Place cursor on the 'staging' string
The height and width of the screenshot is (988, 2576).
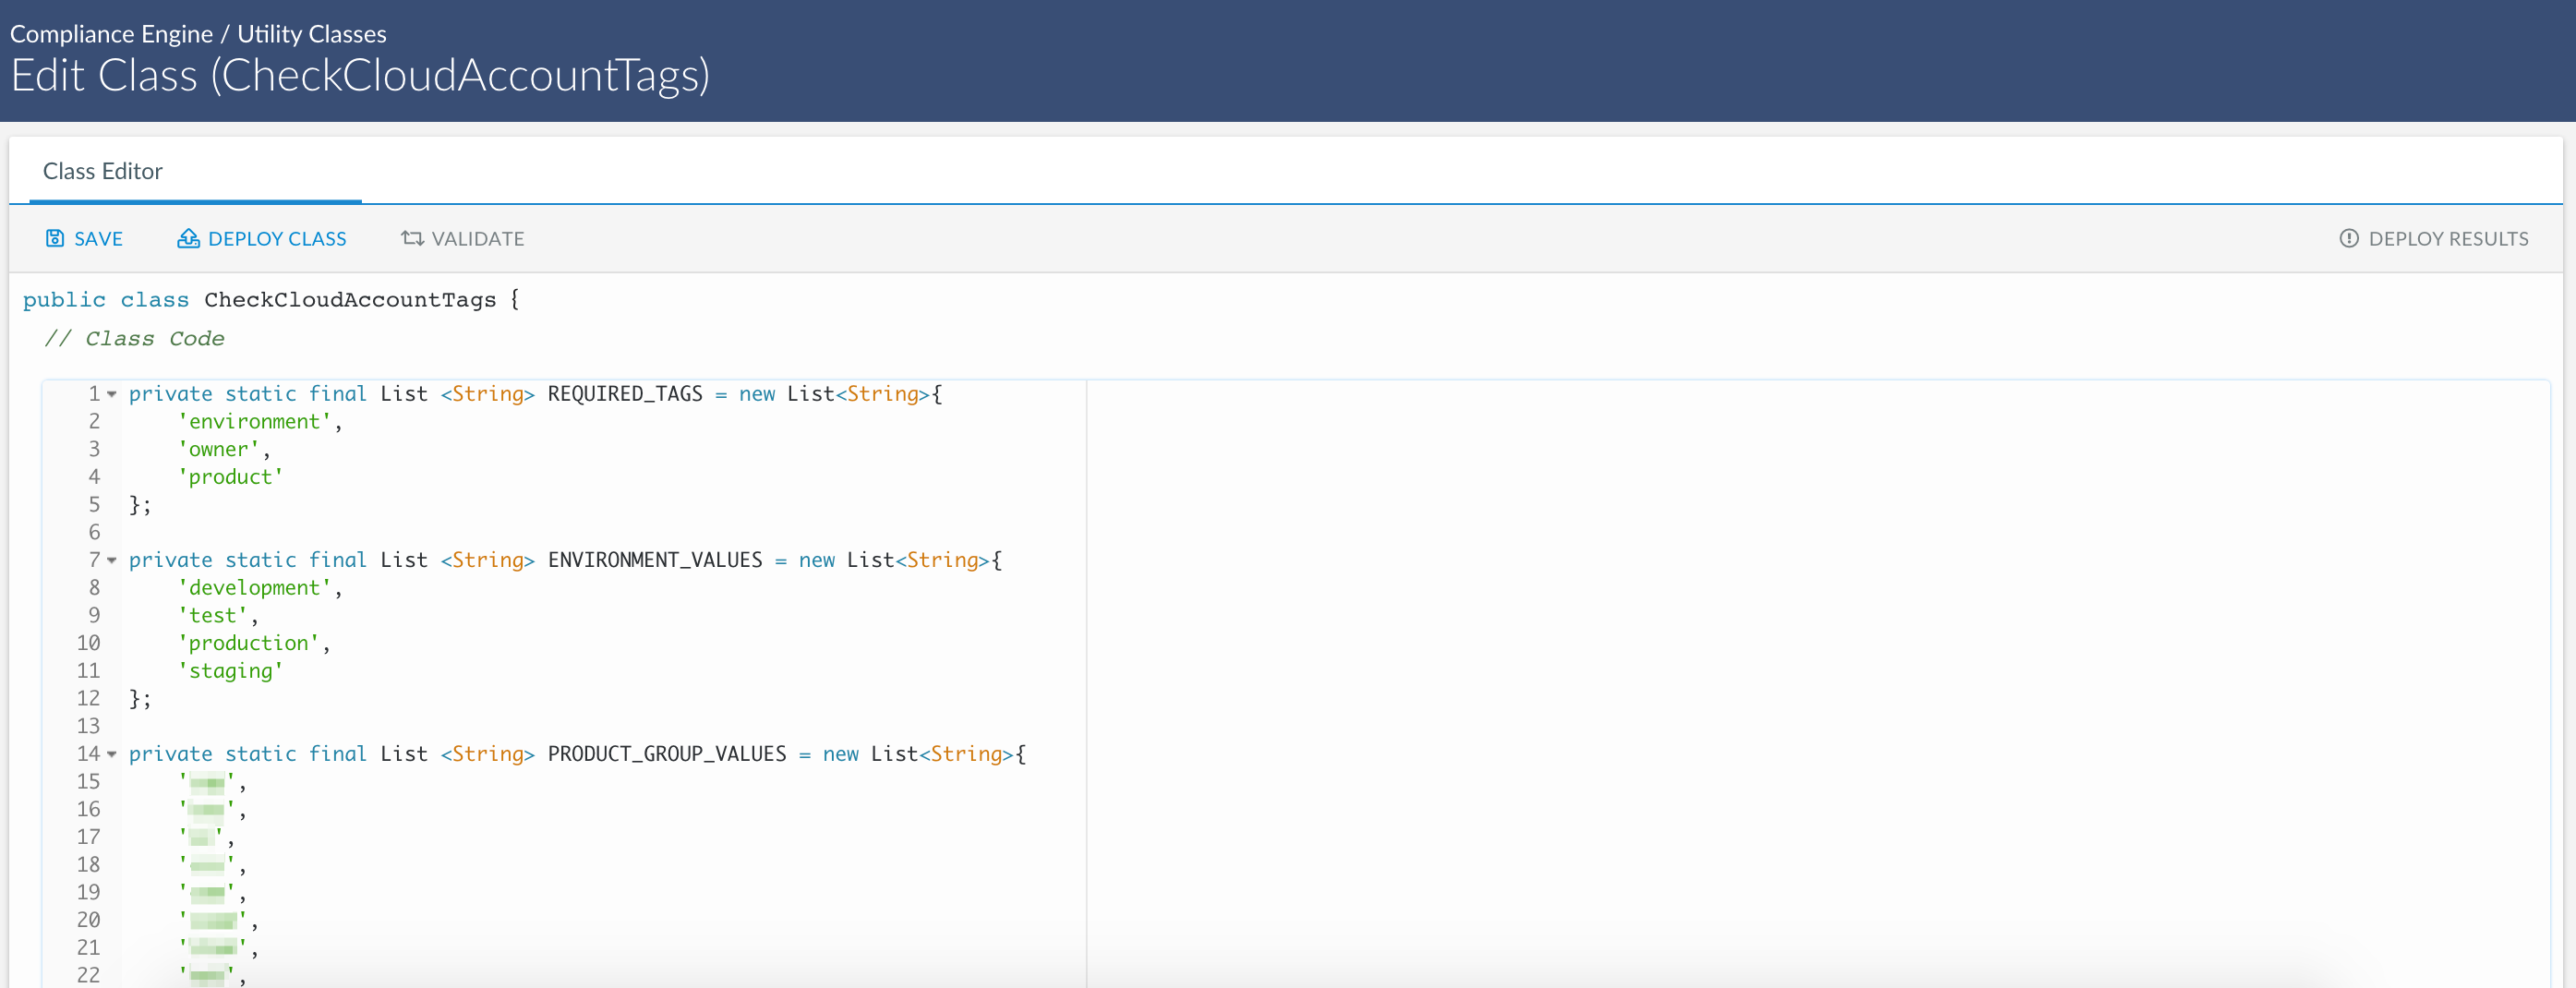pyautogui.click(x=230, y=671)
